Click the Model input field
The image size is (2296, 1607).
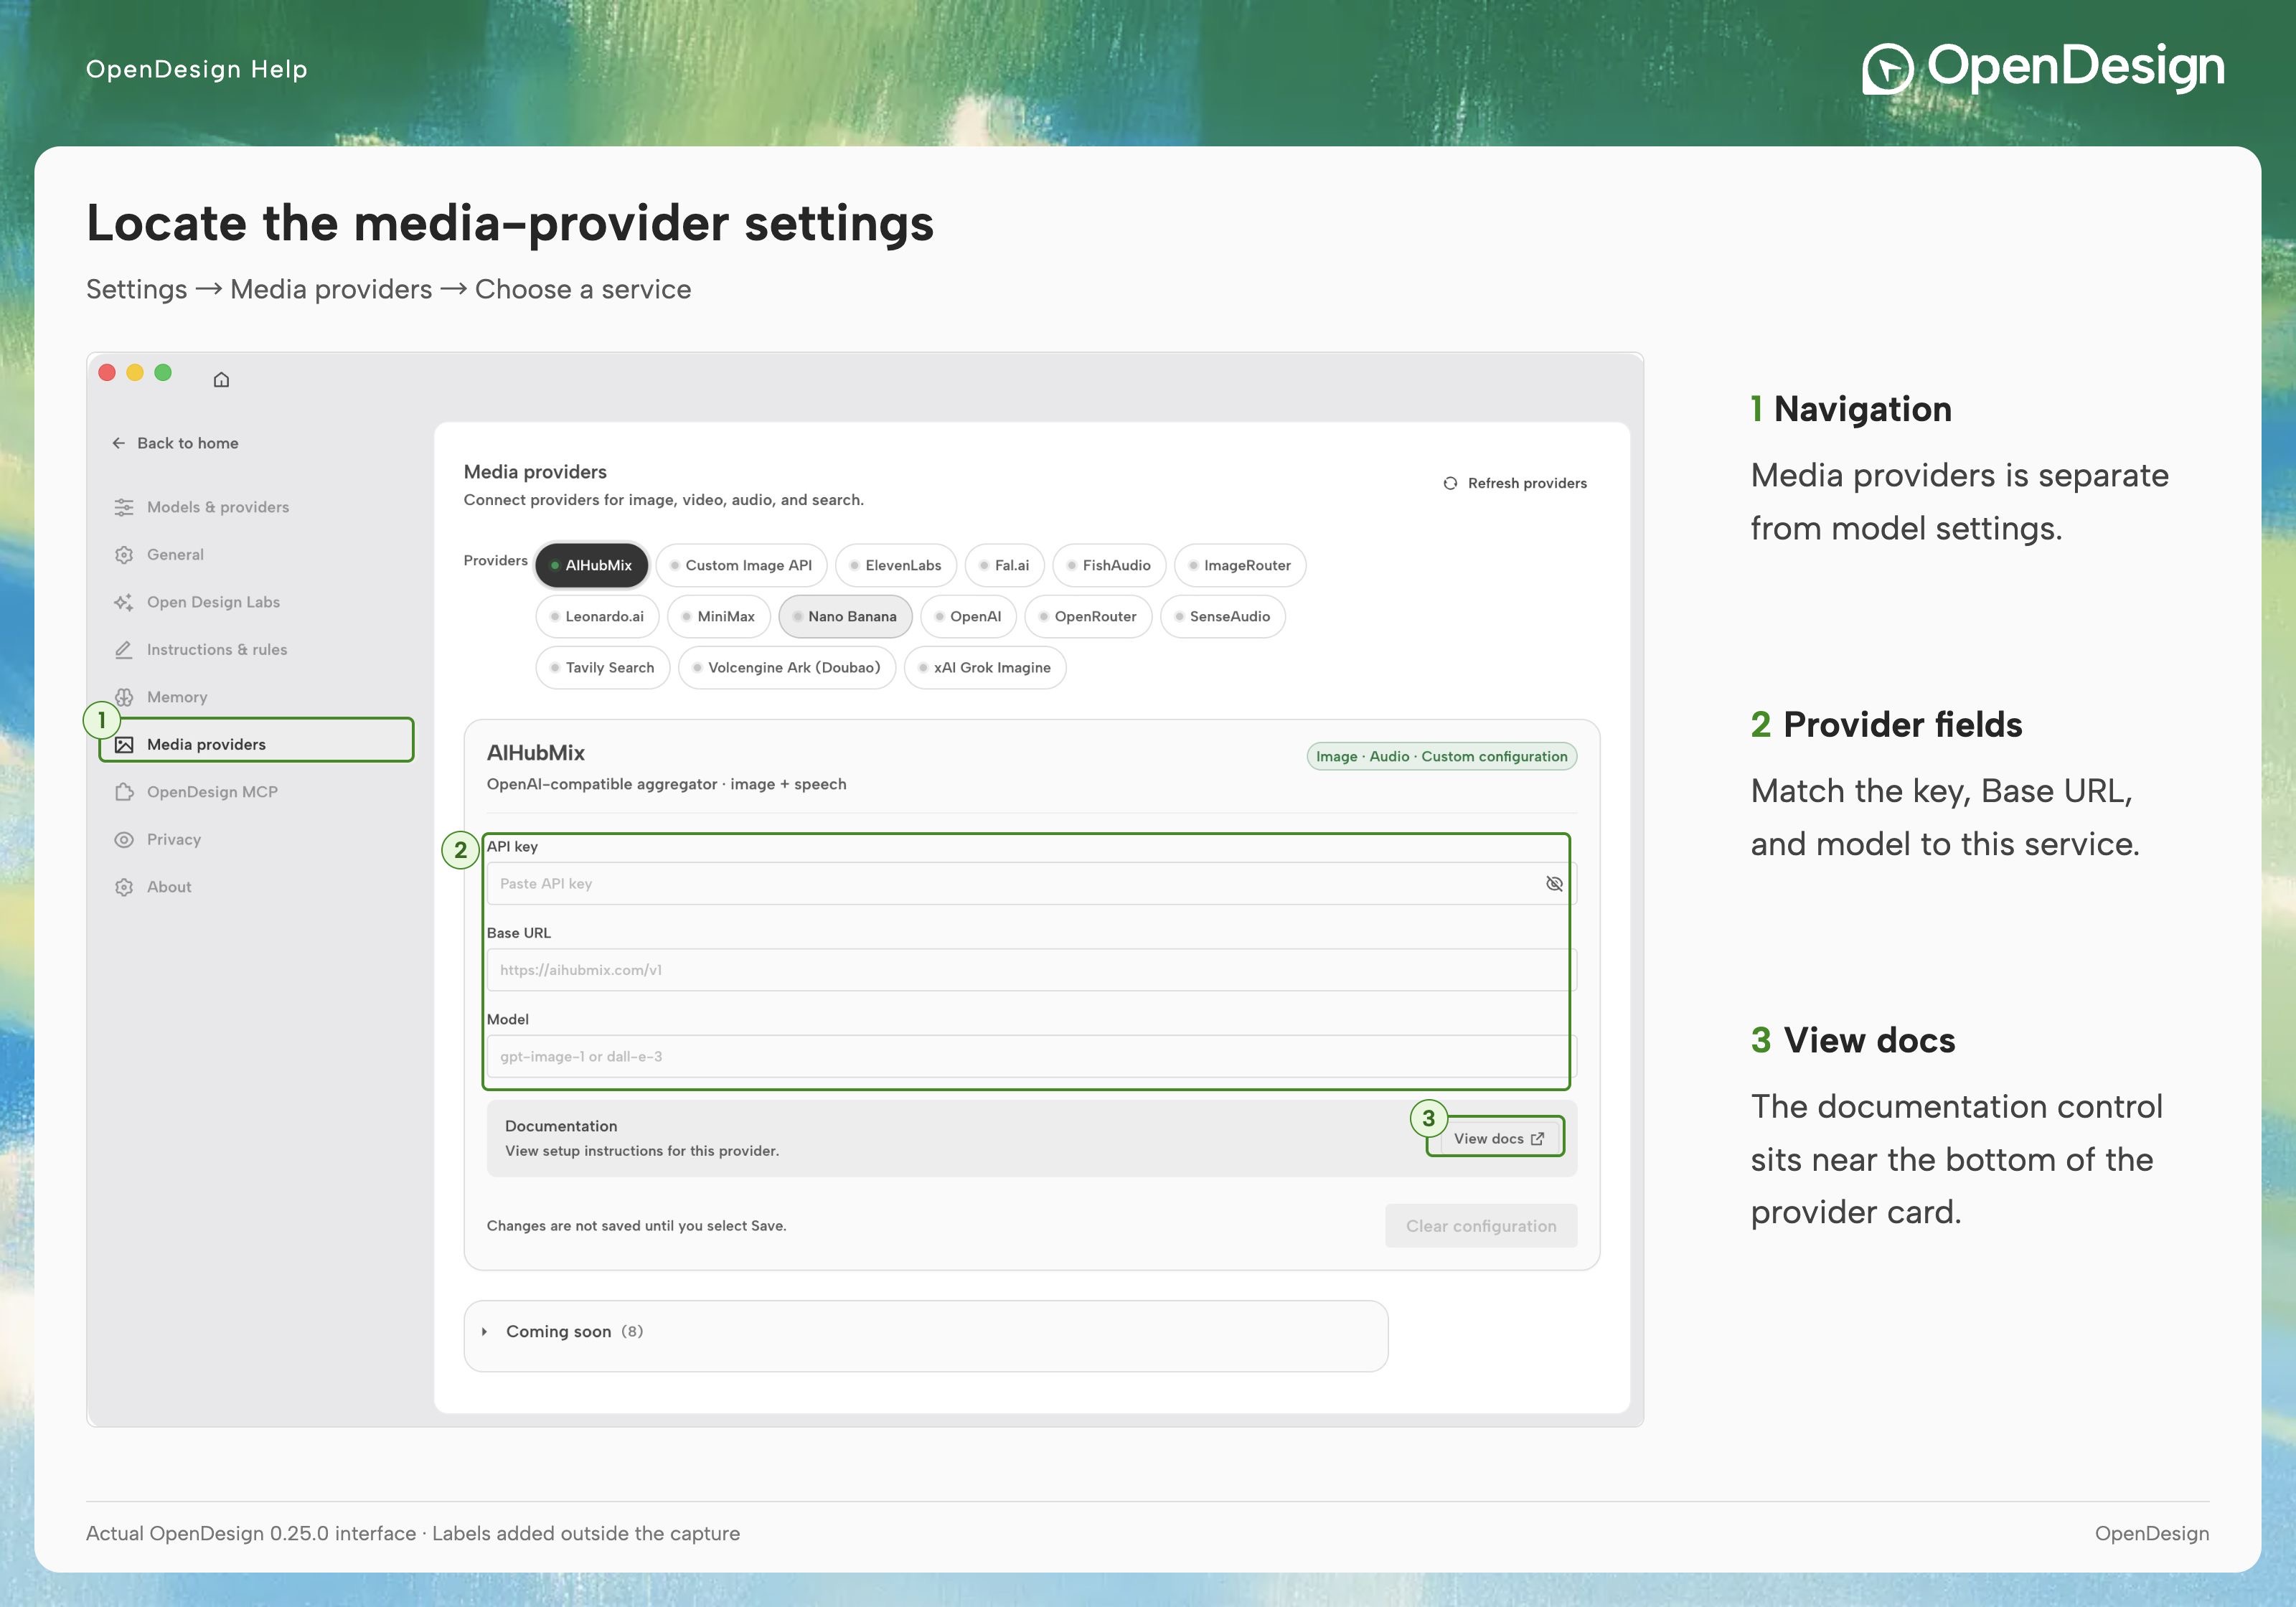[1031, 1057]
